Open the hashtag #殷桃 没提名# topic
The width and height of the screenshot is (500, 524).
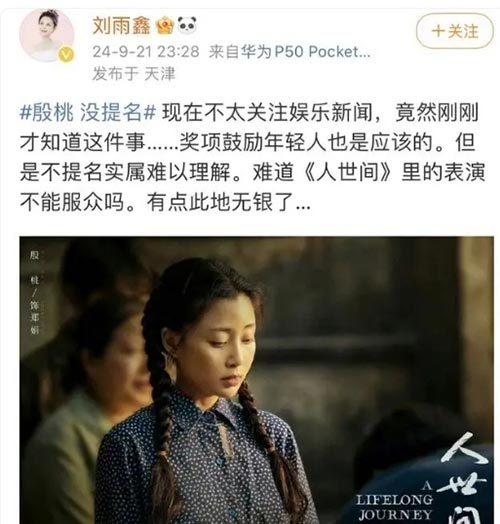coord(88,112)
